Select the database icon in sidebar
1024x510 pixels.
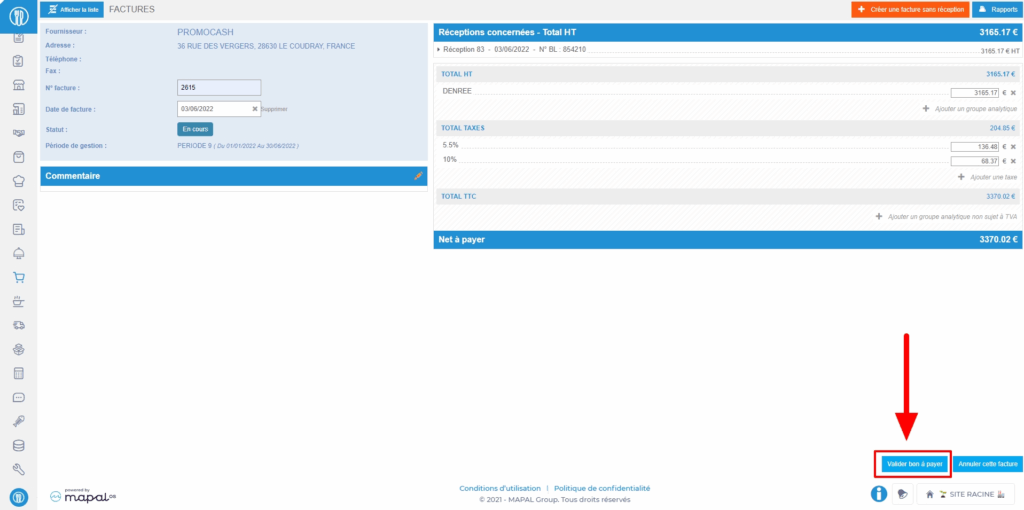pos(18,445)
